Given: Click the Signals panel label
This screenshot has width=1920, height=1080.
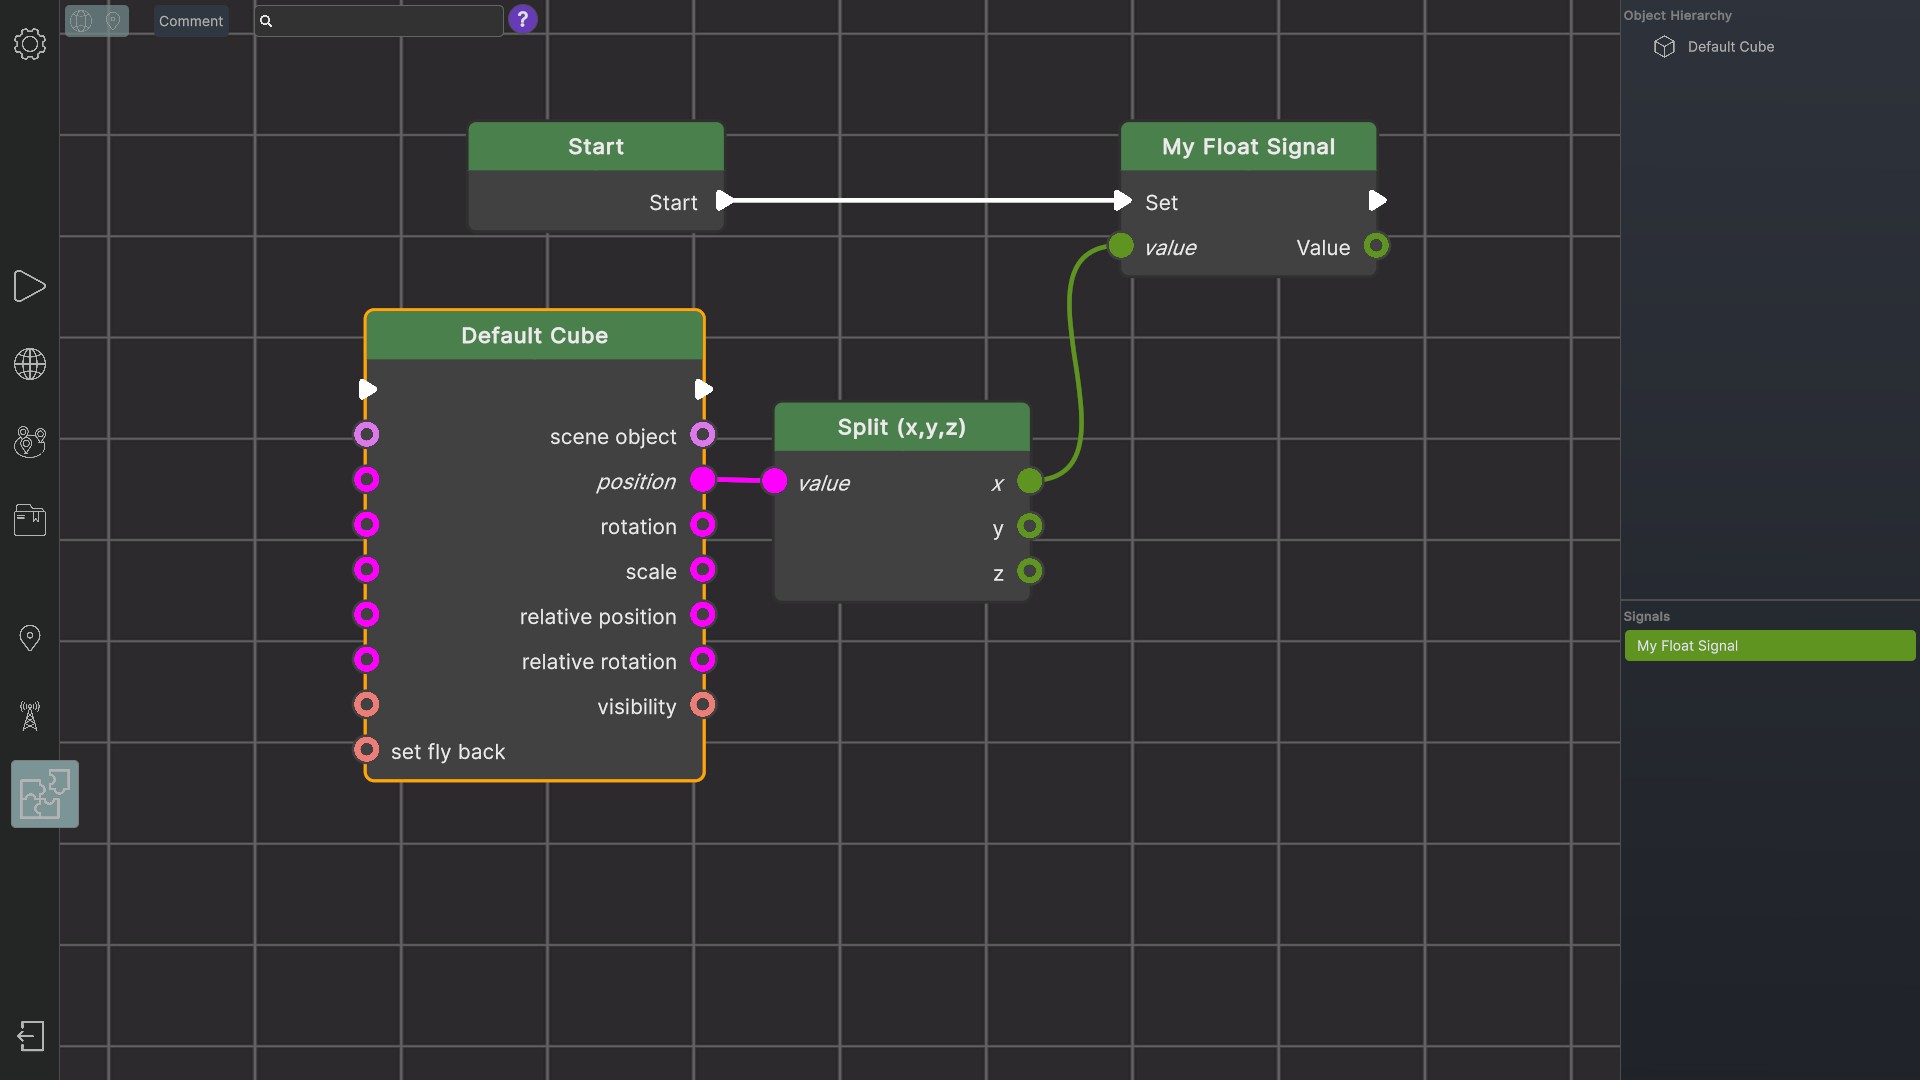Looking at the screenshot, I should [1646, 617].
